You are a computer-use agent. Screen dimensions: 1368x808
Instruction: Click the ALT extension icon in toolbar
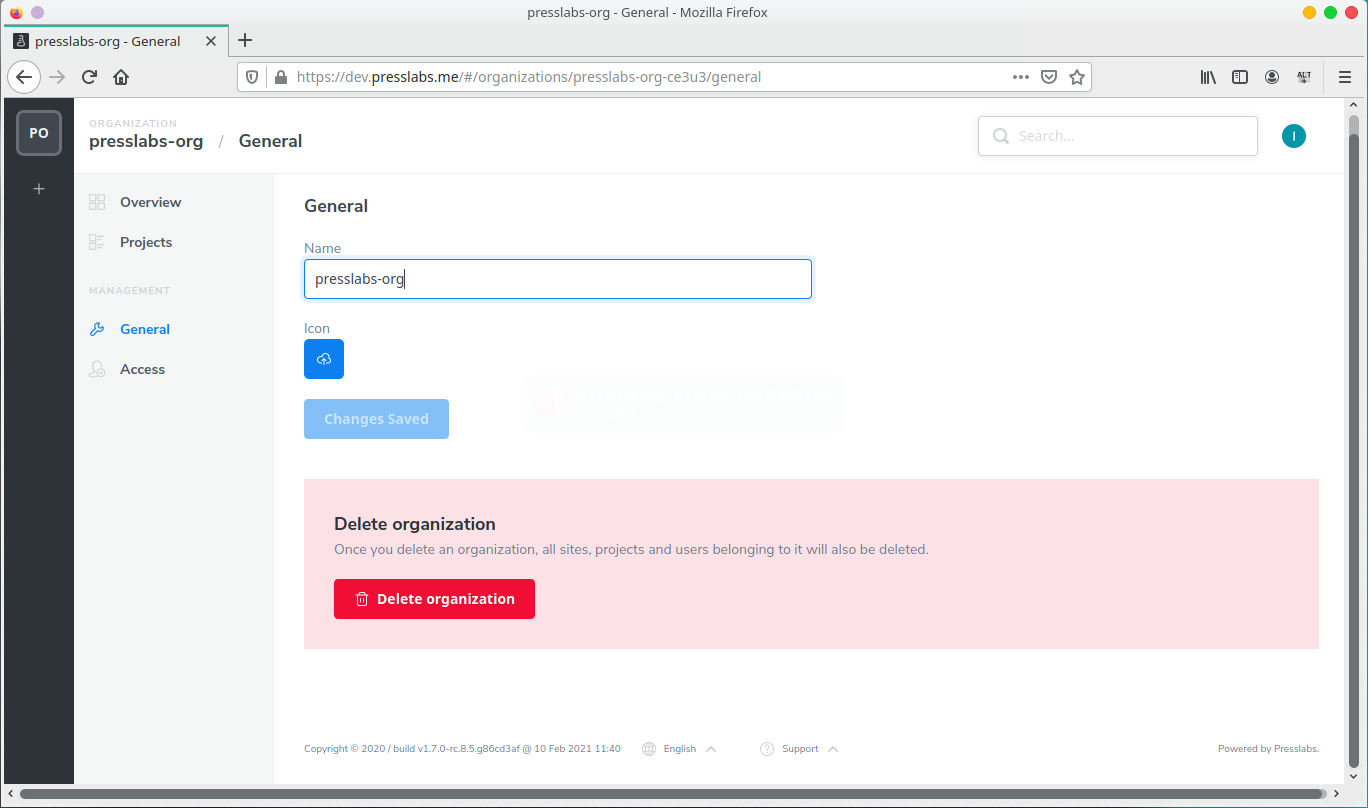(x=1304, y=77)
